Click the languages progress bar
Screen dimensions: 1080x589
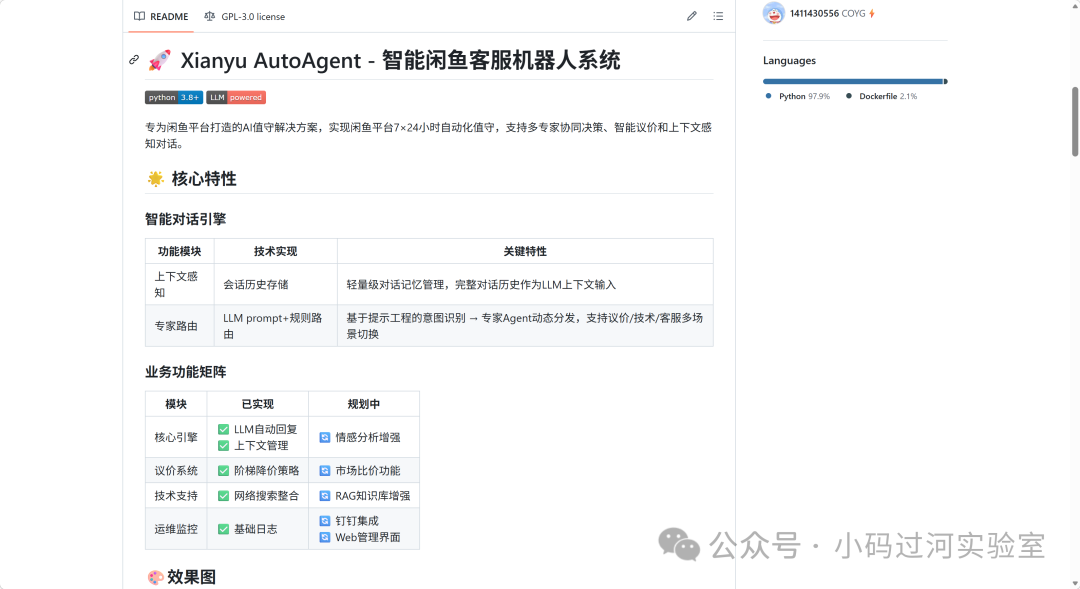(855, 81)
